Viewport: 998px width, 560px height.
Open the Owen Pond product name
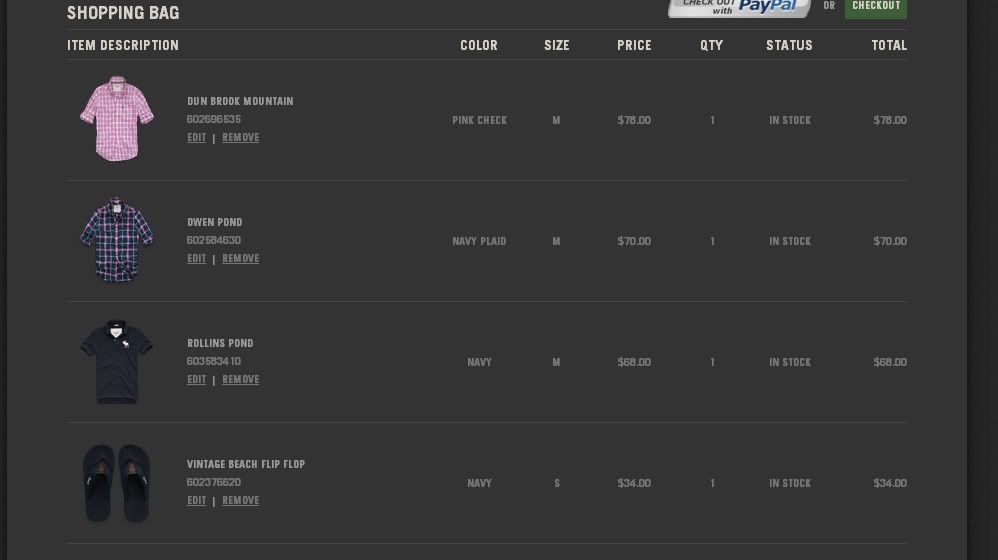click(214, 222)
